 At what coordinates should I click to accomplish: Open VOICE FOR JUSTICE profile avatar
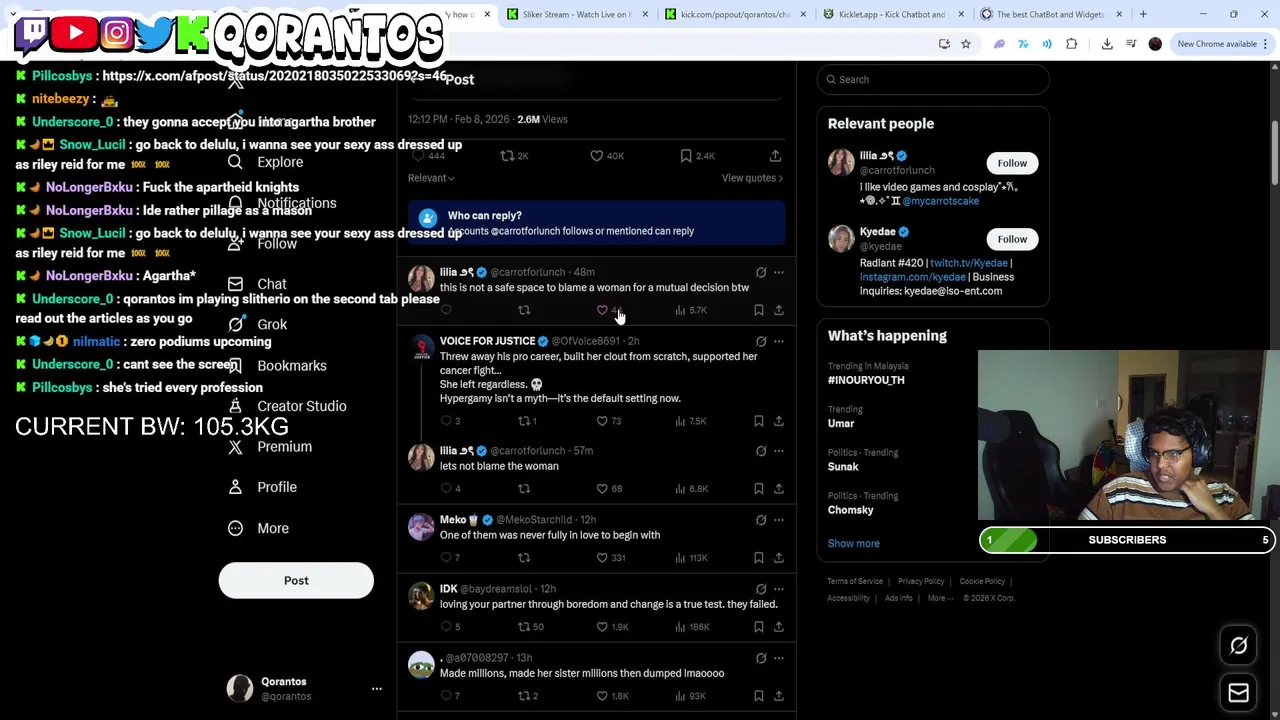(421, 348)
